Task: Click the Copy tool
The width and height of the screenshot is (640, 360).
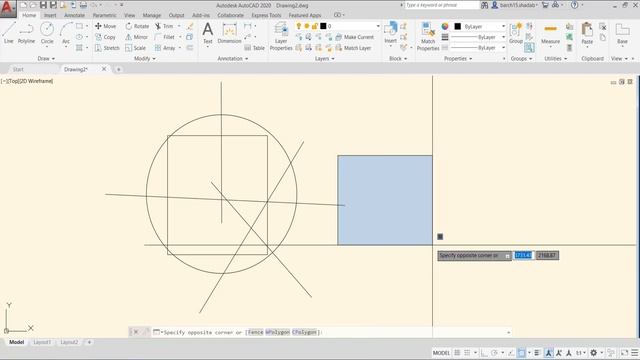Action: pos(105,37)
